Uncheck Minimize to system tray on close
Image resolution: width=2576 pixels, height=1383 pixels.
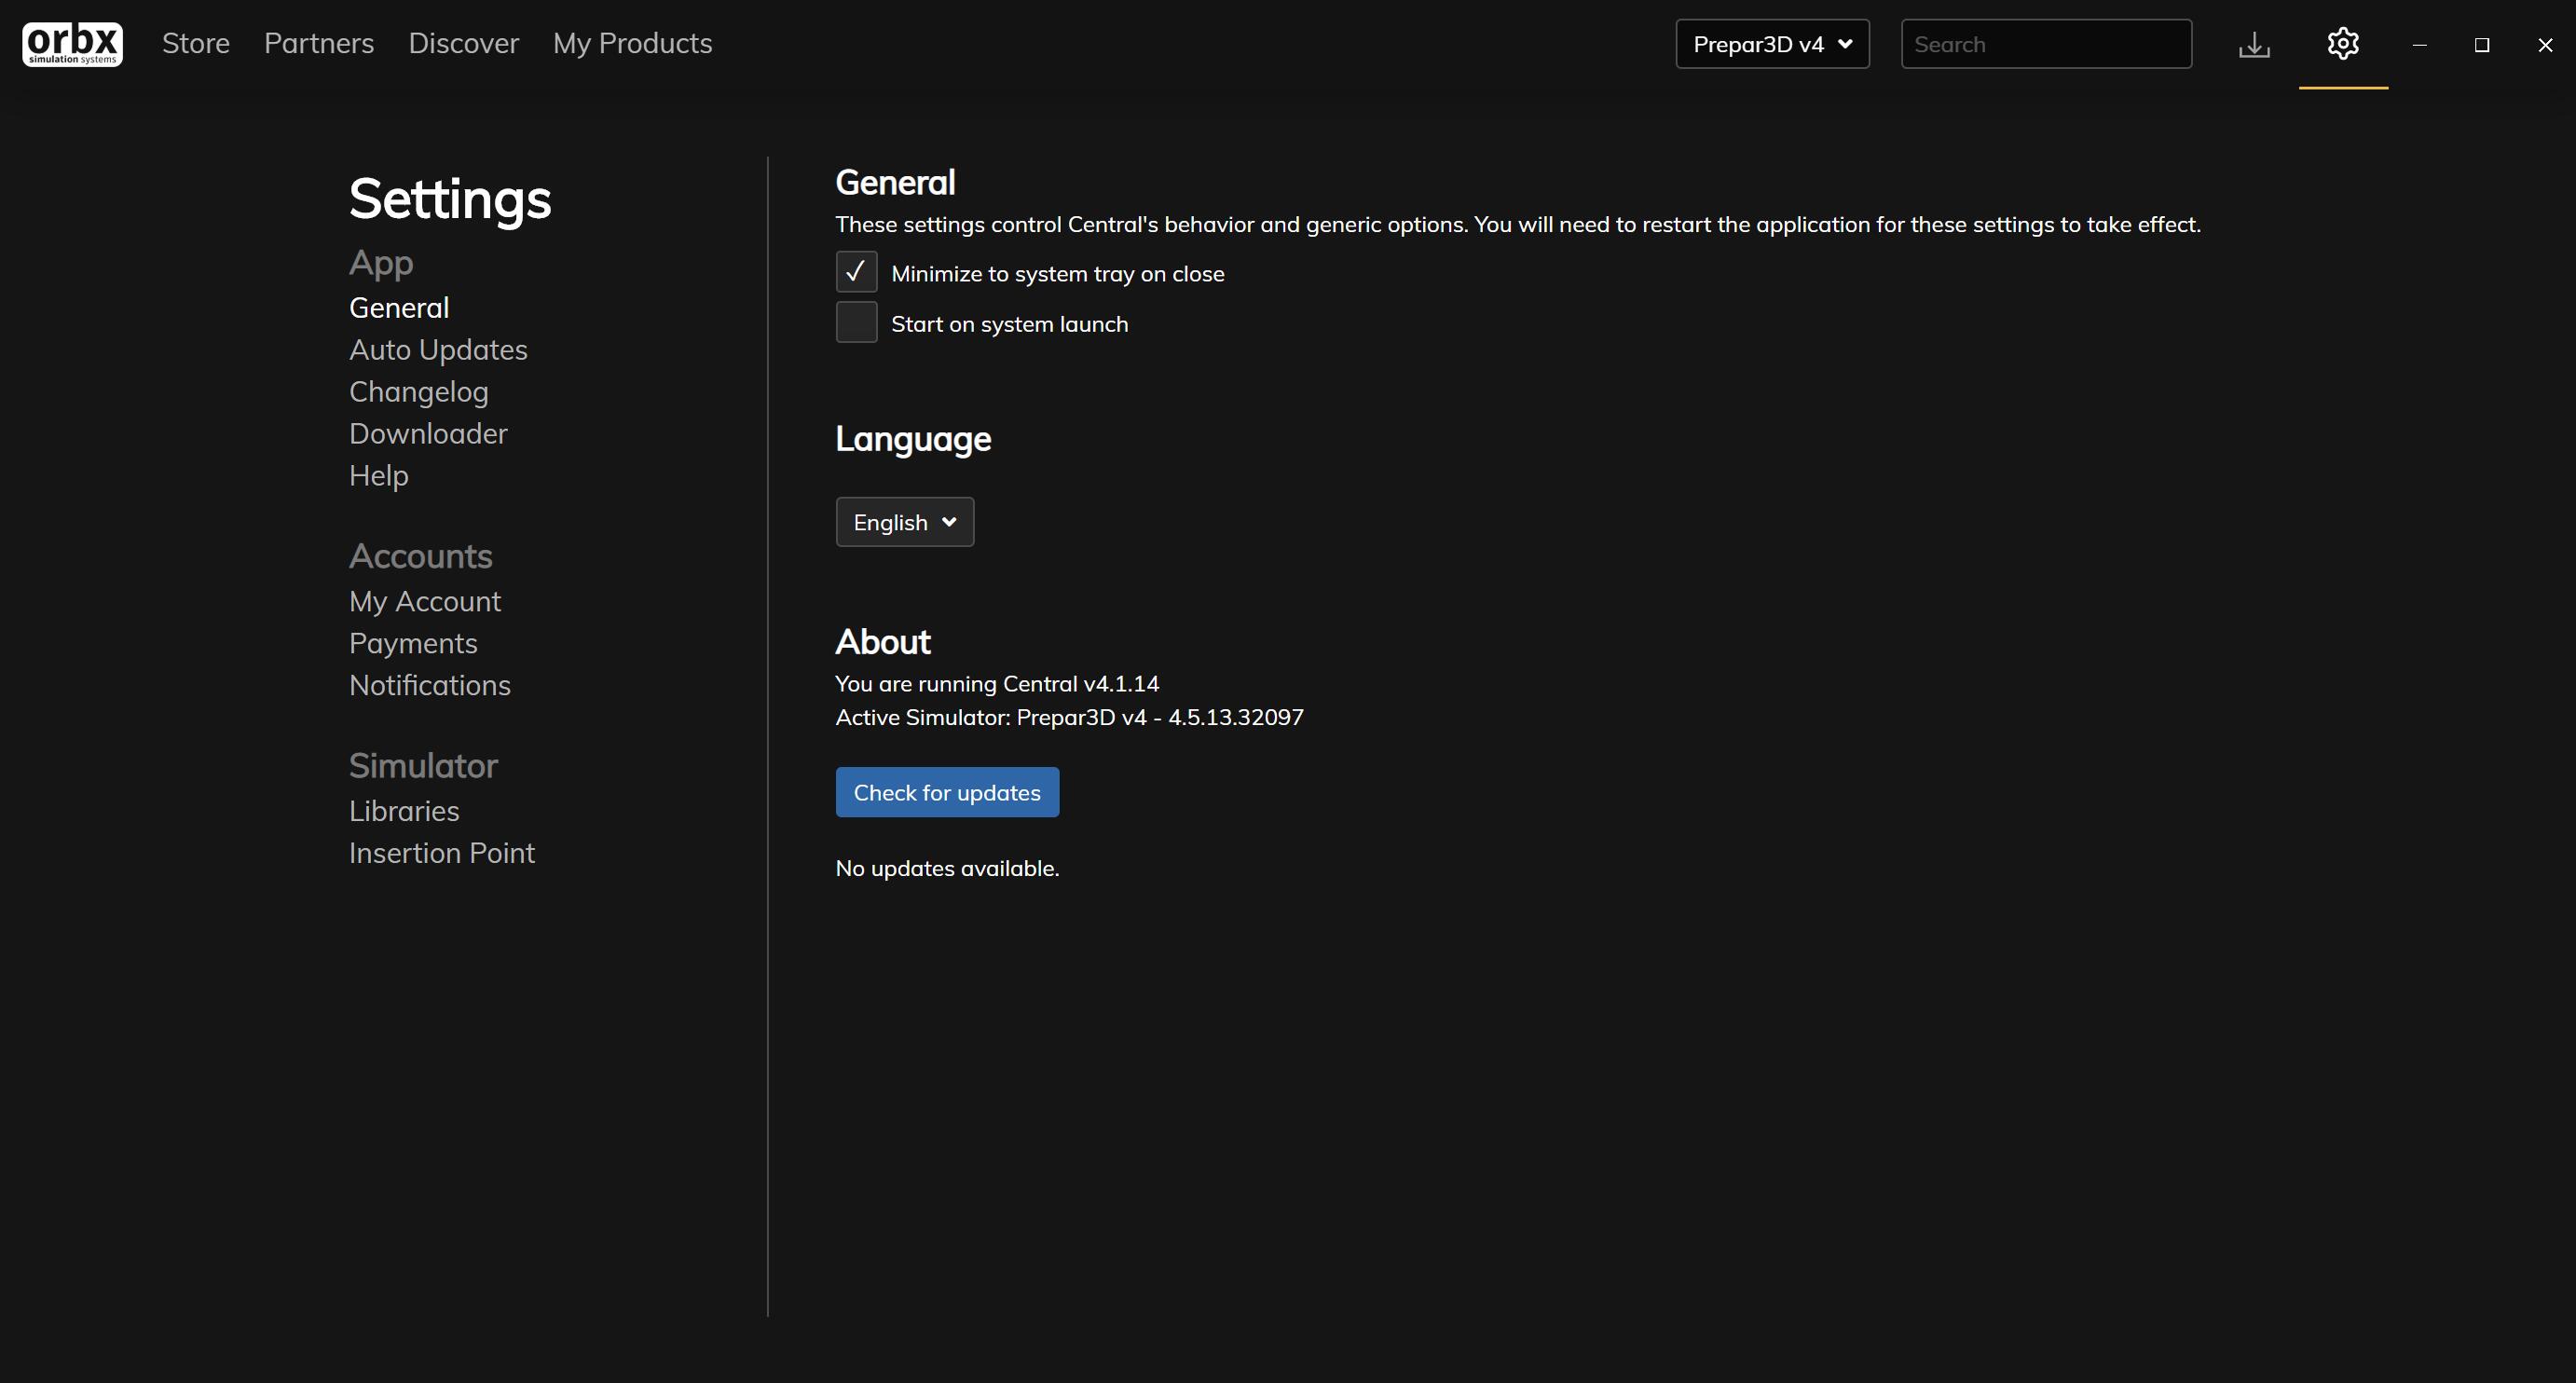click(x=856, y=272)
